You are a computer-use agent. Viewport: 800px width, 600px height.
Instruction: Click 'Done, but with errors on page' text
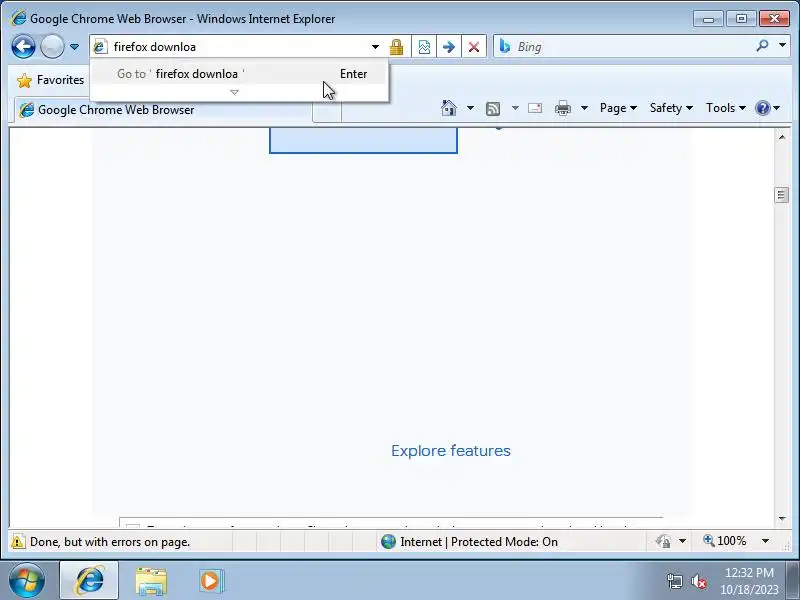coord(110,542)
